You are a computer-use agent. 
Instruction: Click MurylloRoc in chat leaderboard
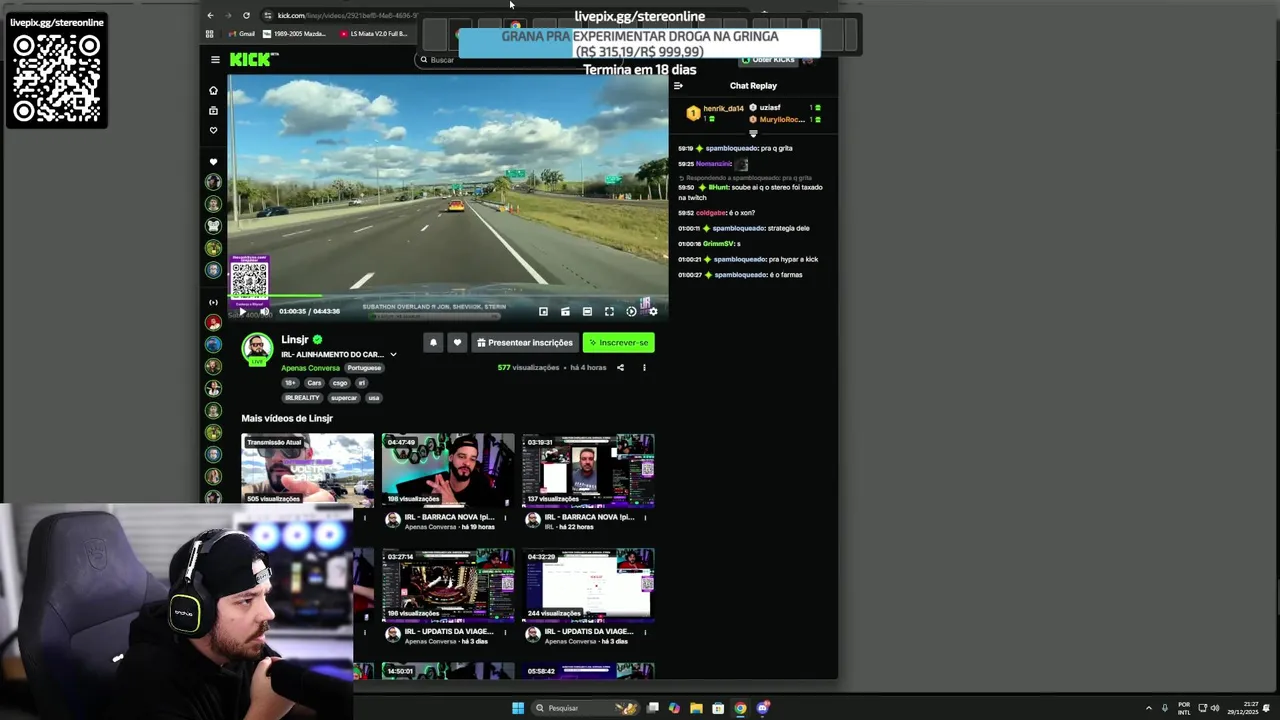tap(781, 120)
